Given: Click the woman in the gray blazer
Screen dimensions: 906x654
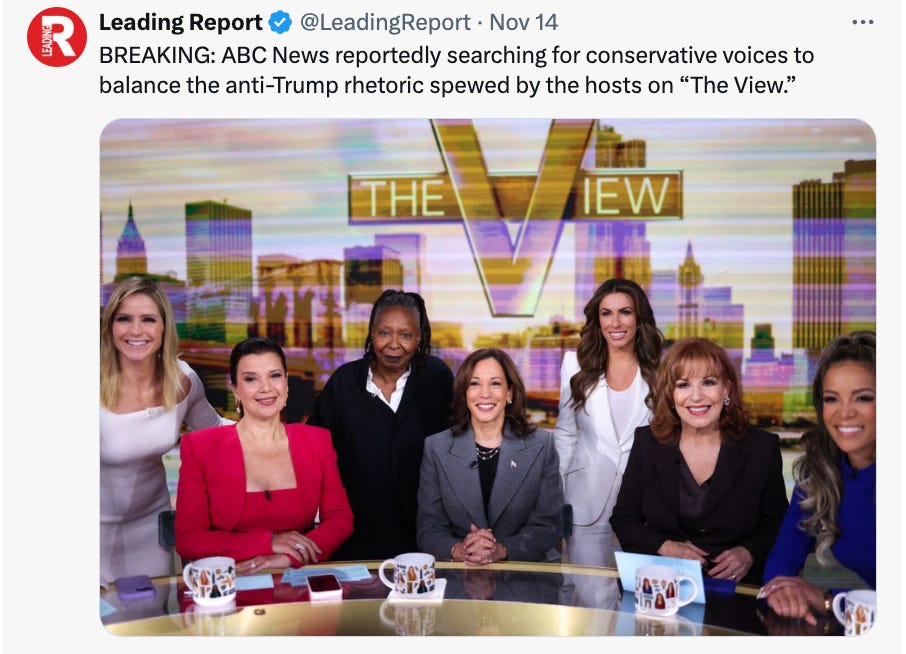Looking at the screenshot, I should click(x=489, y=456).
